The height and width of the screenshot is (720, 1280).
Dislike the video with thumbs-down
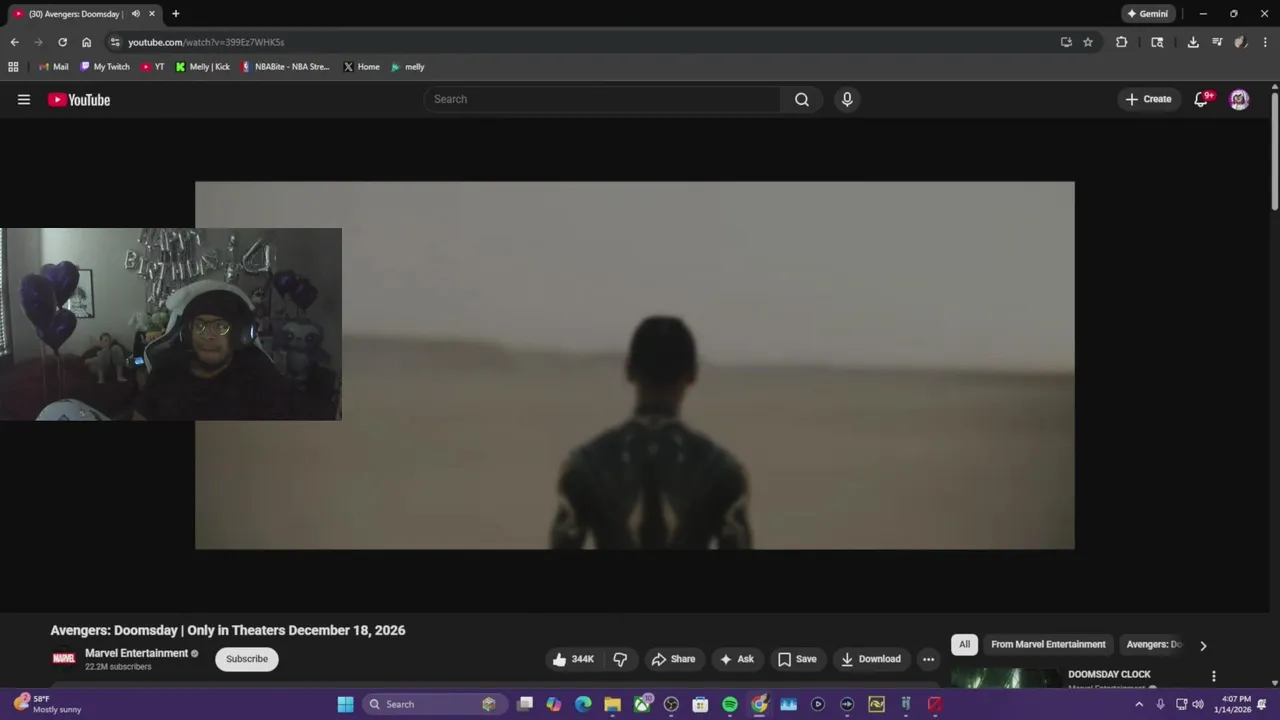tap(620, 659)
